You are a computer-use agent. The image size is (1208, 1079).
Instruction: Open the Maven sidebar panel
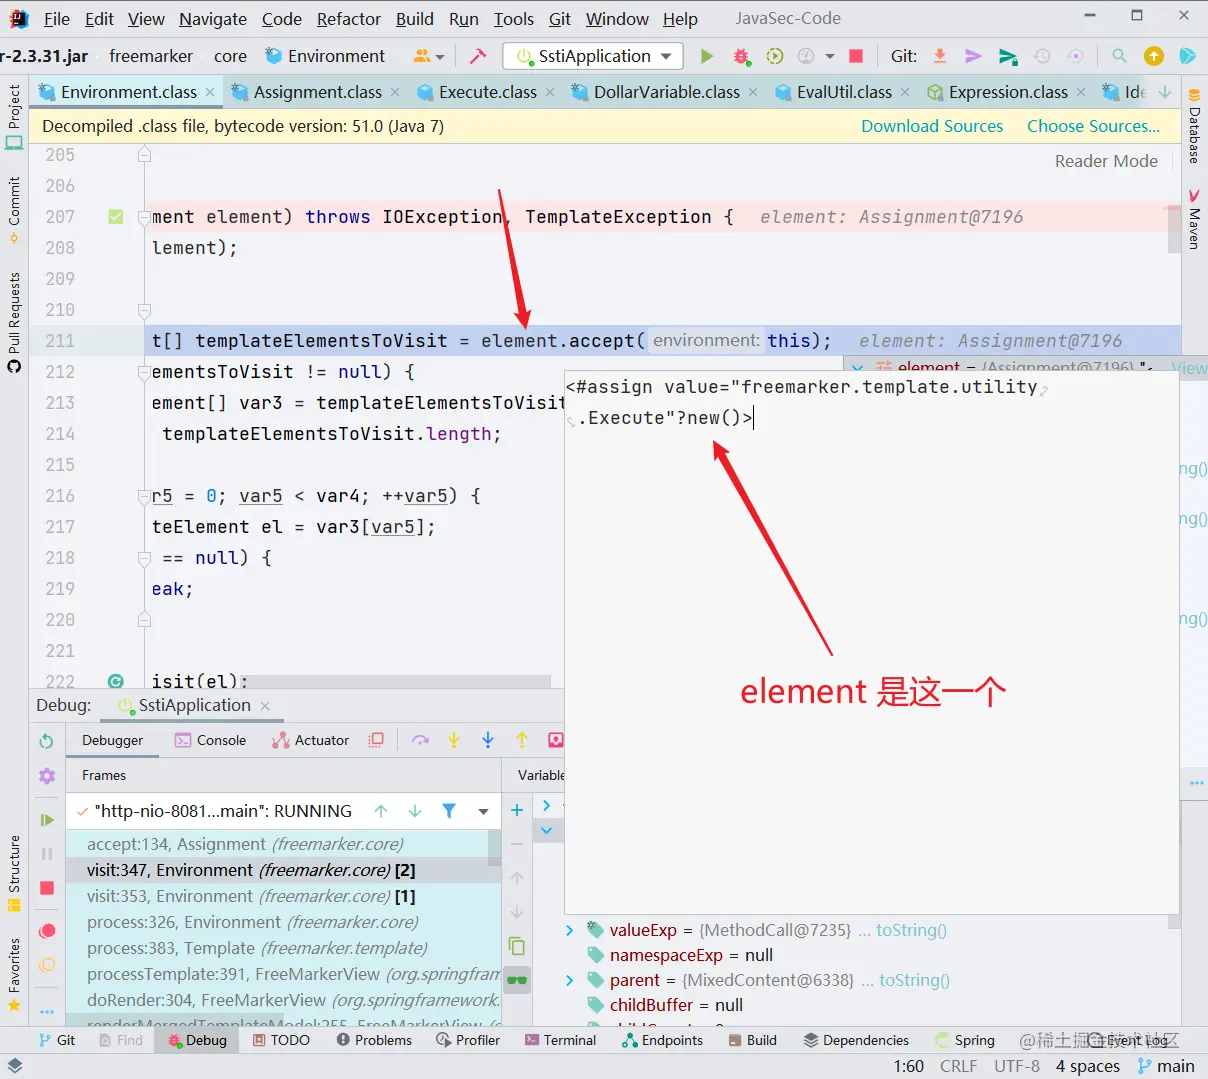coord(1194,218)
